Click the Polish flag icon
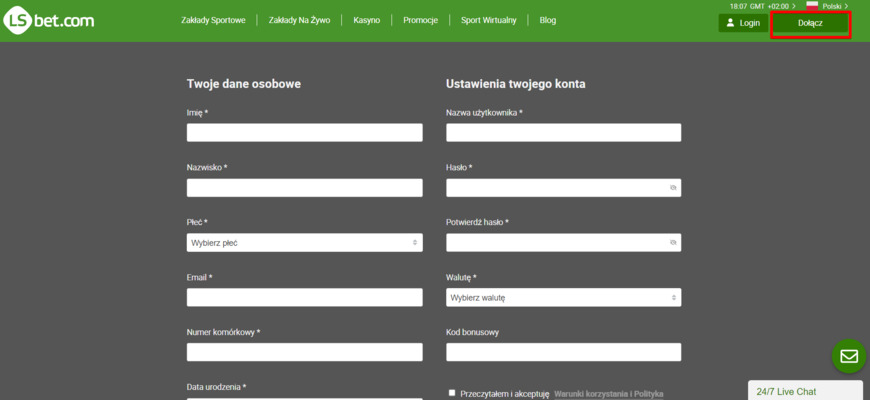Screen dimensions: 870x400 click(x=812, y=6)
